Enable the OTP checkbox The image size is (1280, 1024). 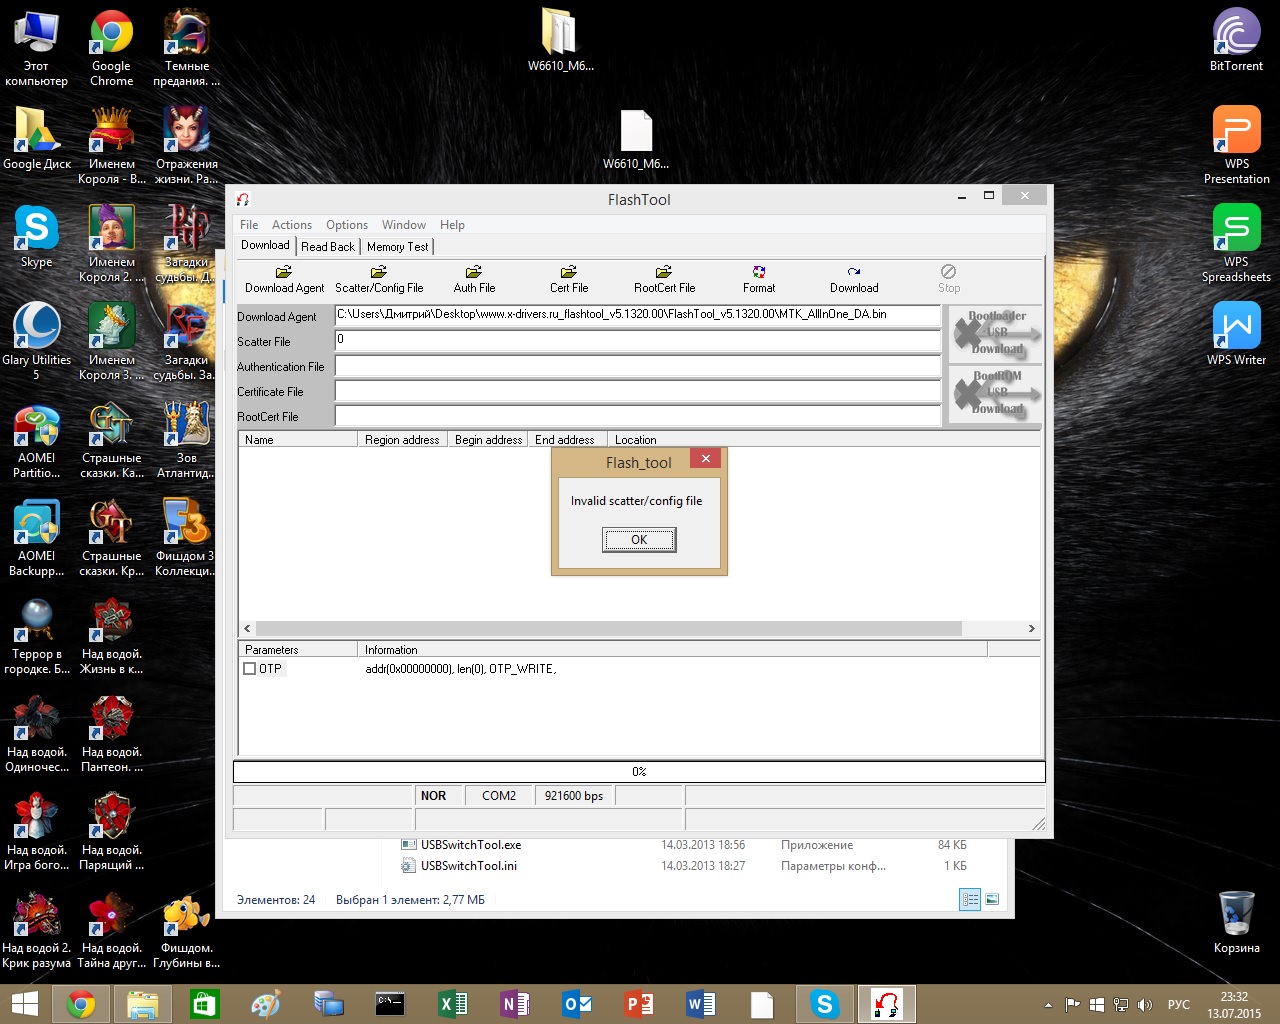(250, 669)
